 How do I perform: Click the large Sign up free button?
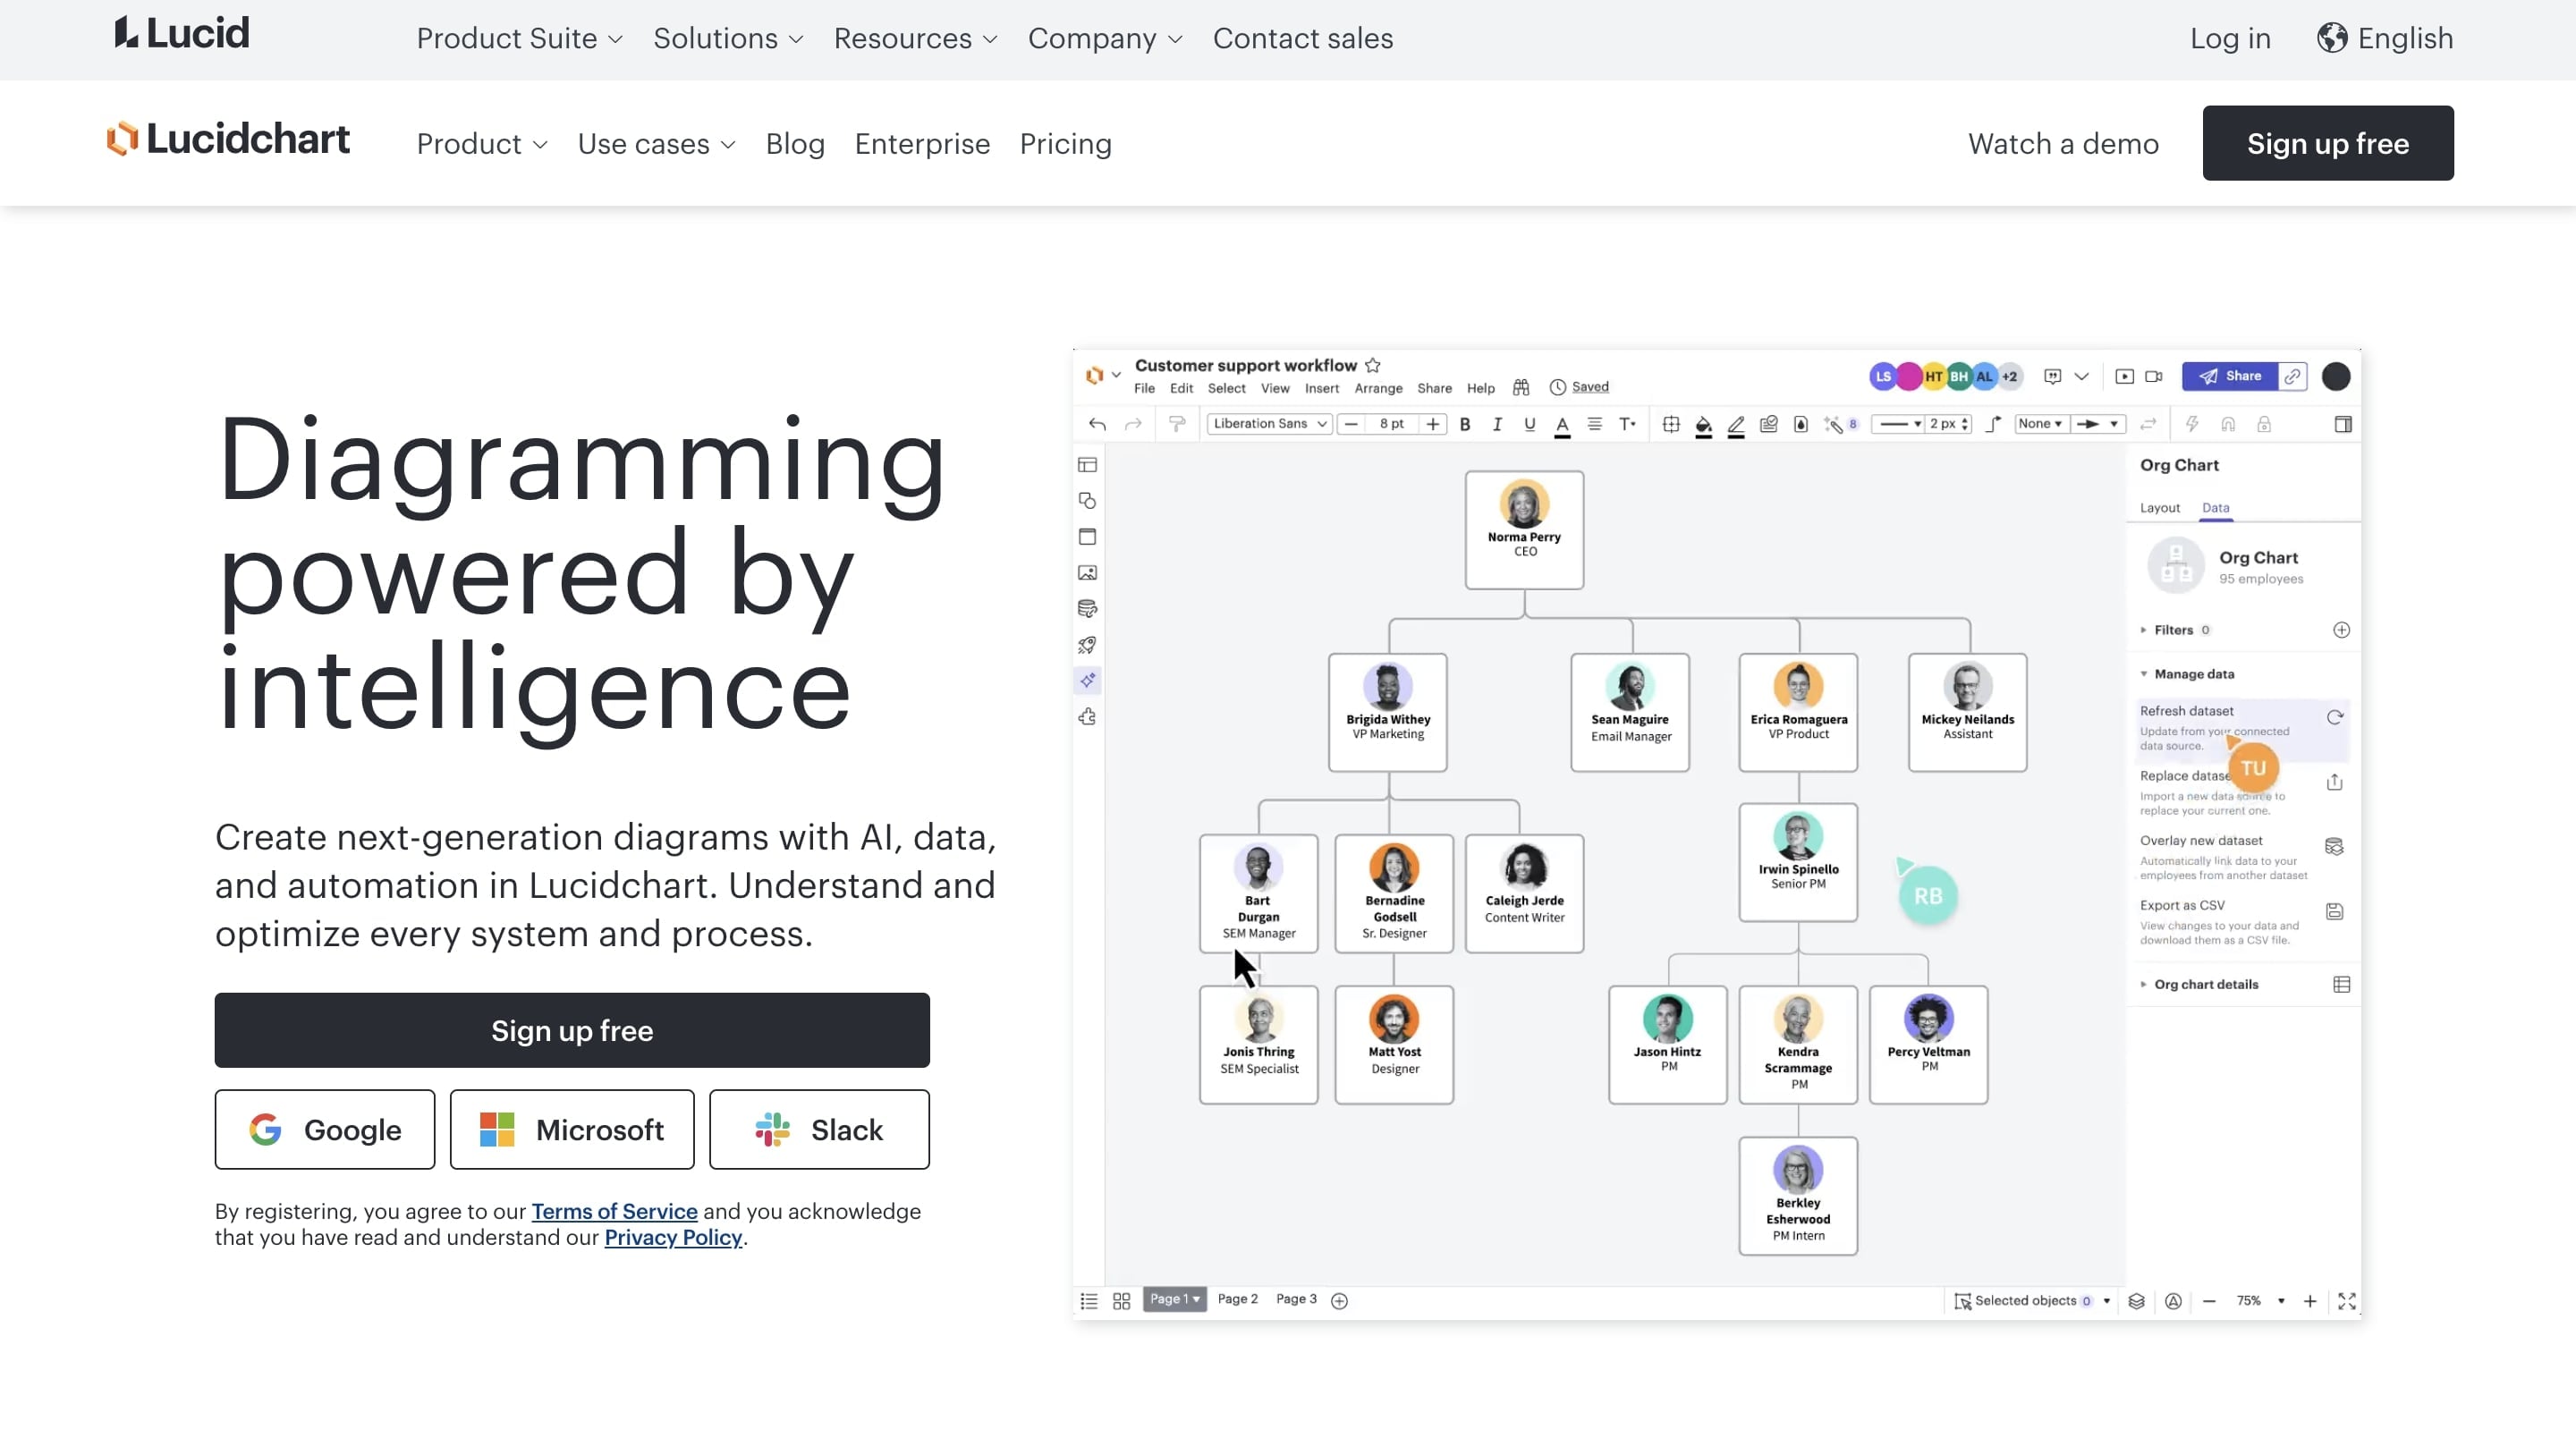pyautogui.click(x=572, y=1031)
